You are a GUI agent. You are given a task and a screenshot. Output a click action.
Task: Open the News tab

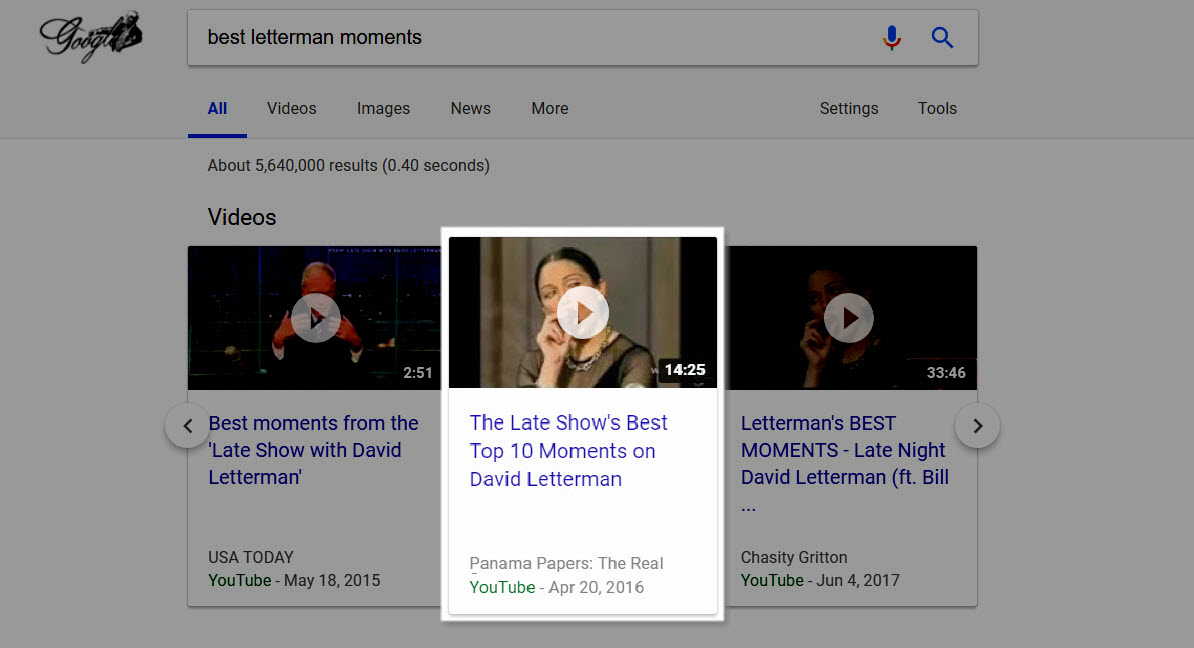[x=470, y=109]
